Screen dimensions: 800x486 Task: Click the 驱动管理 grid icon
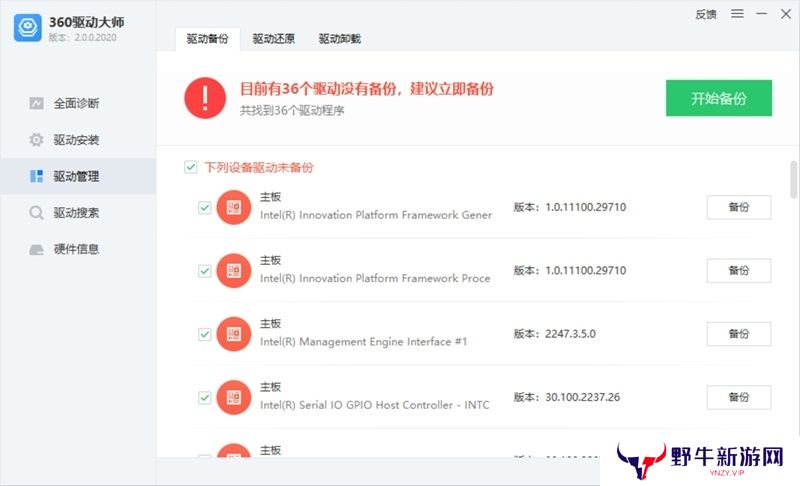(36, 176)
